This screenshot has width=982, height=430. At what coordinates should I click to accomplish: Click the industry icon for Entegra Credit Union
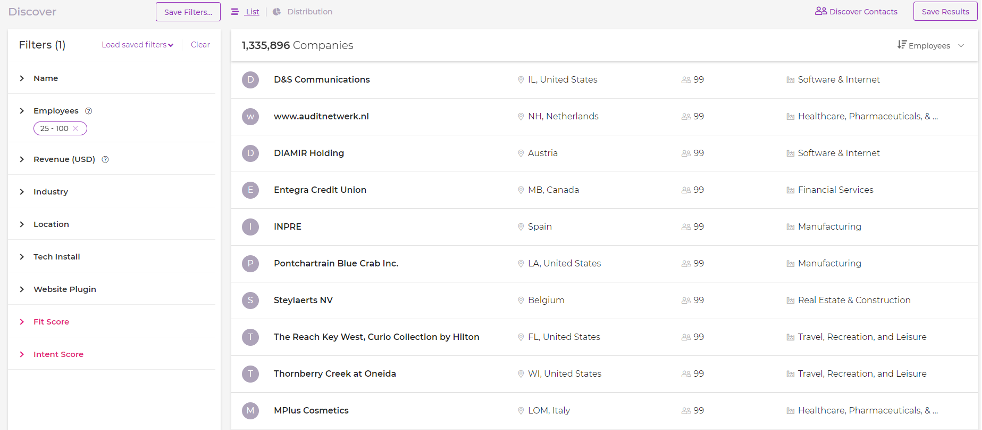(790, 190)
